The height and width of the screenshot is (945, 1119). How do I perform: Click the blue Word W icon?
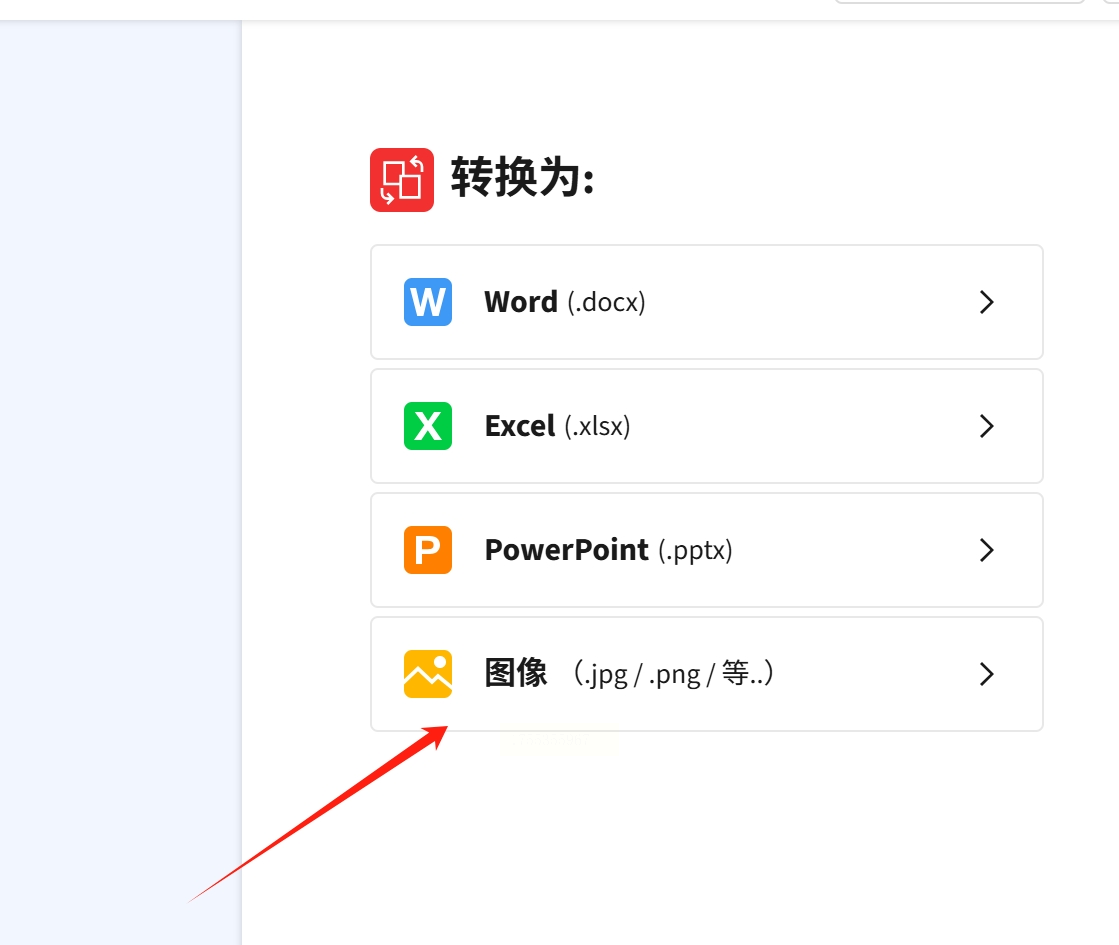point(427,302)
